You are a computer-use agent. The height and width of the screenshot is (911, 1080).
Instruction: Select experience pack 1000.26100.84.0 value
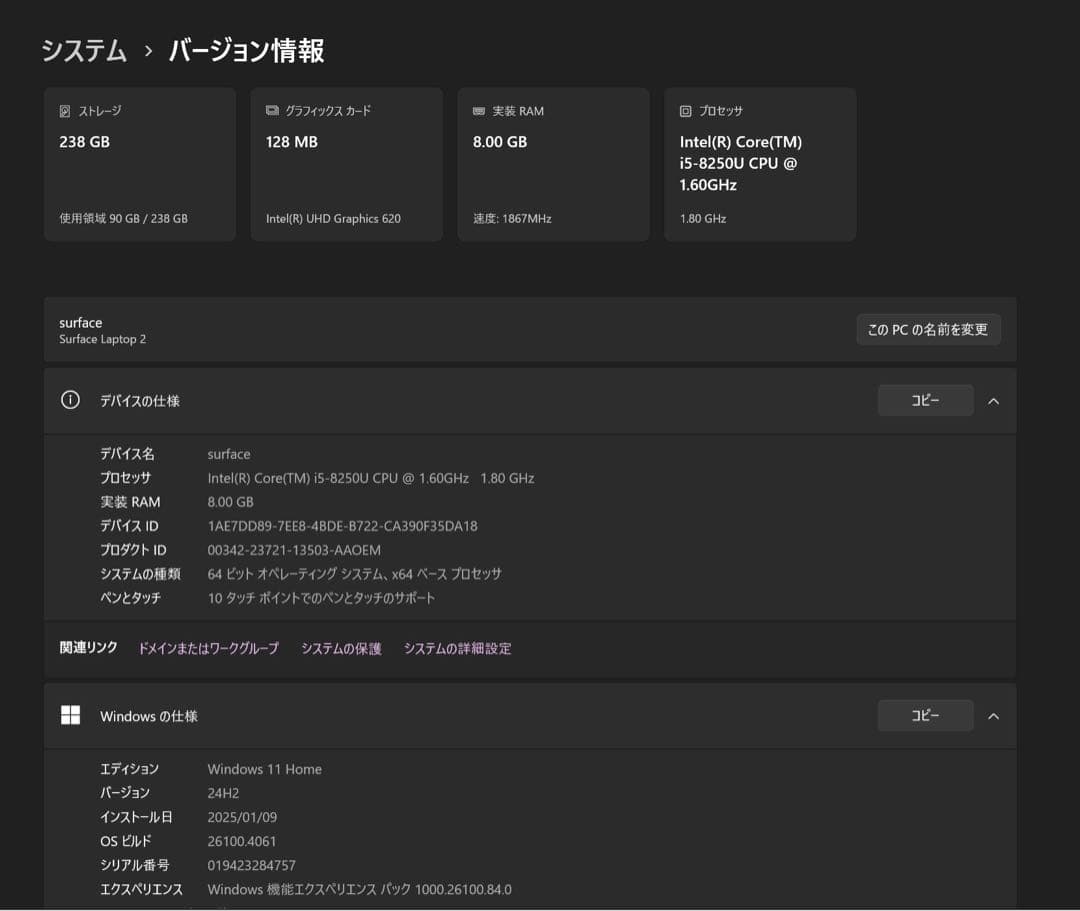point(360,890)
